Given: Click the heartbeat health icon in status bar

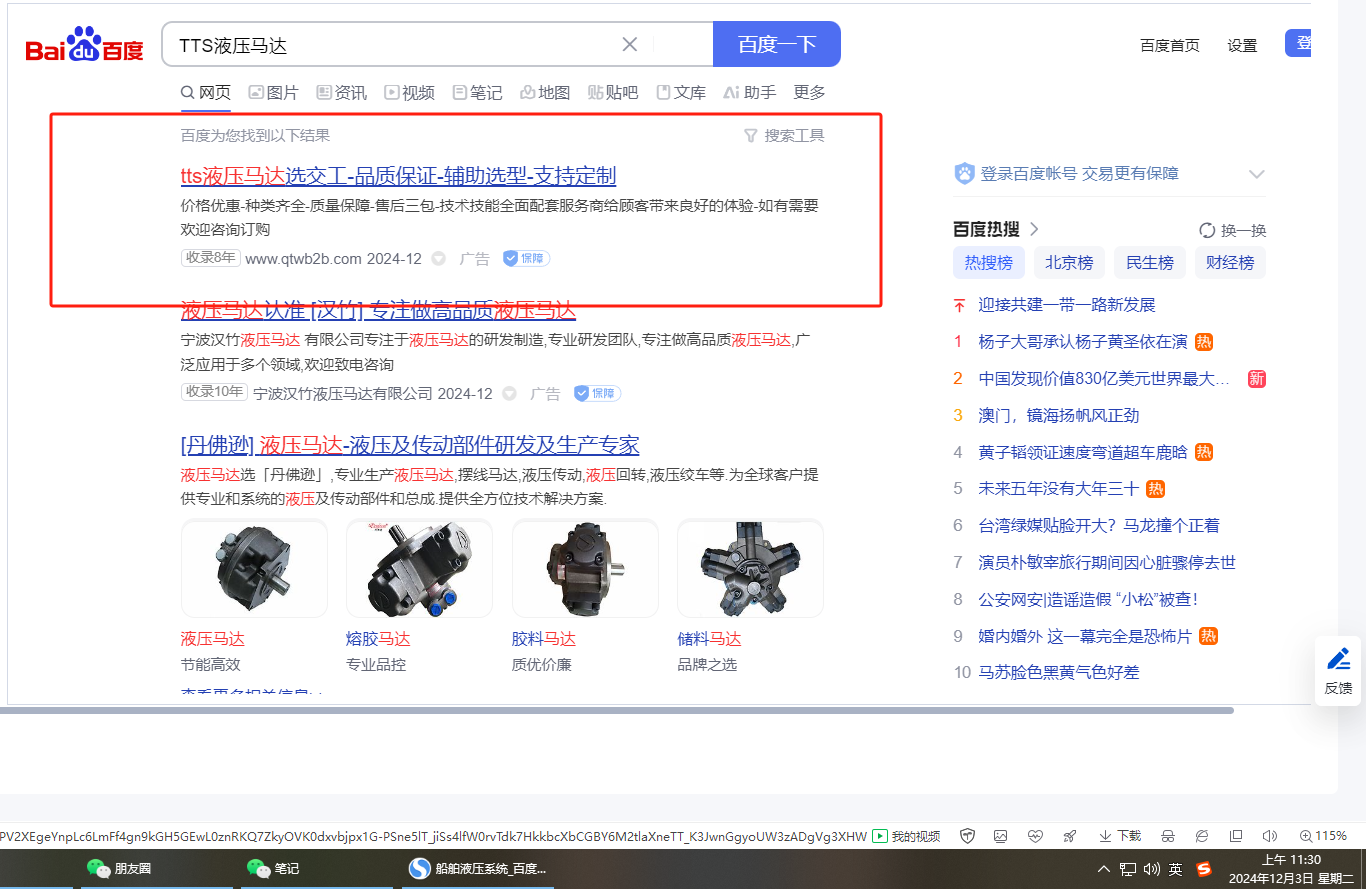Looking at the screenshot, I should click(x=1035, y=836).
